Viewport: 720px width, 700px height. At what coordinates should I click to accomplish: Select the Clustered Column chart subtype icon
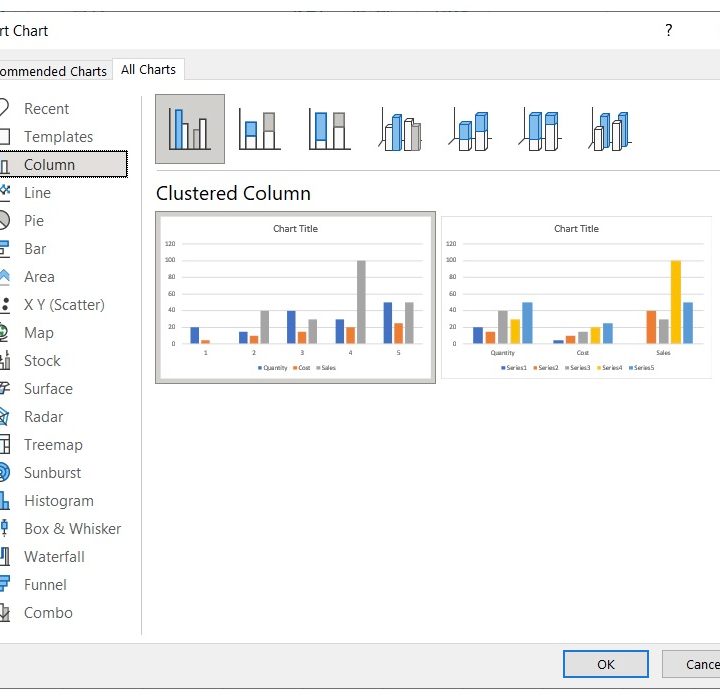tap(190, 129)
